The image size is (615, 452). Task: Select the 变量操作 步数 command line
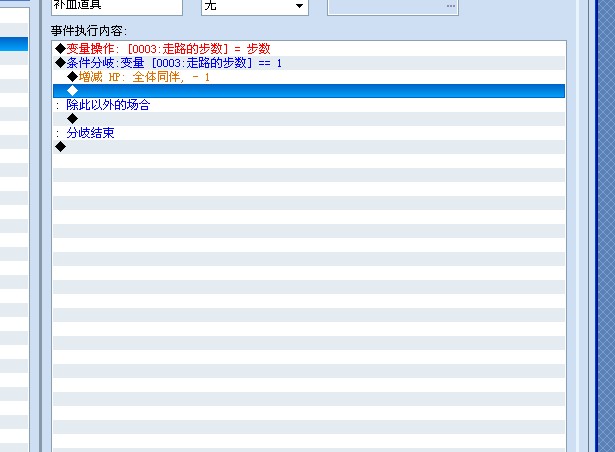(309, 49)
